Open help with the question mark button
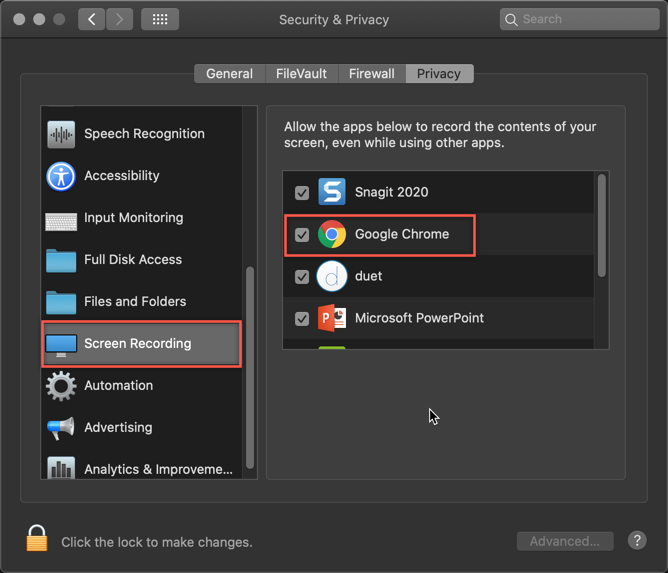This screenshot has width=668, height=573. click(637, 541)
